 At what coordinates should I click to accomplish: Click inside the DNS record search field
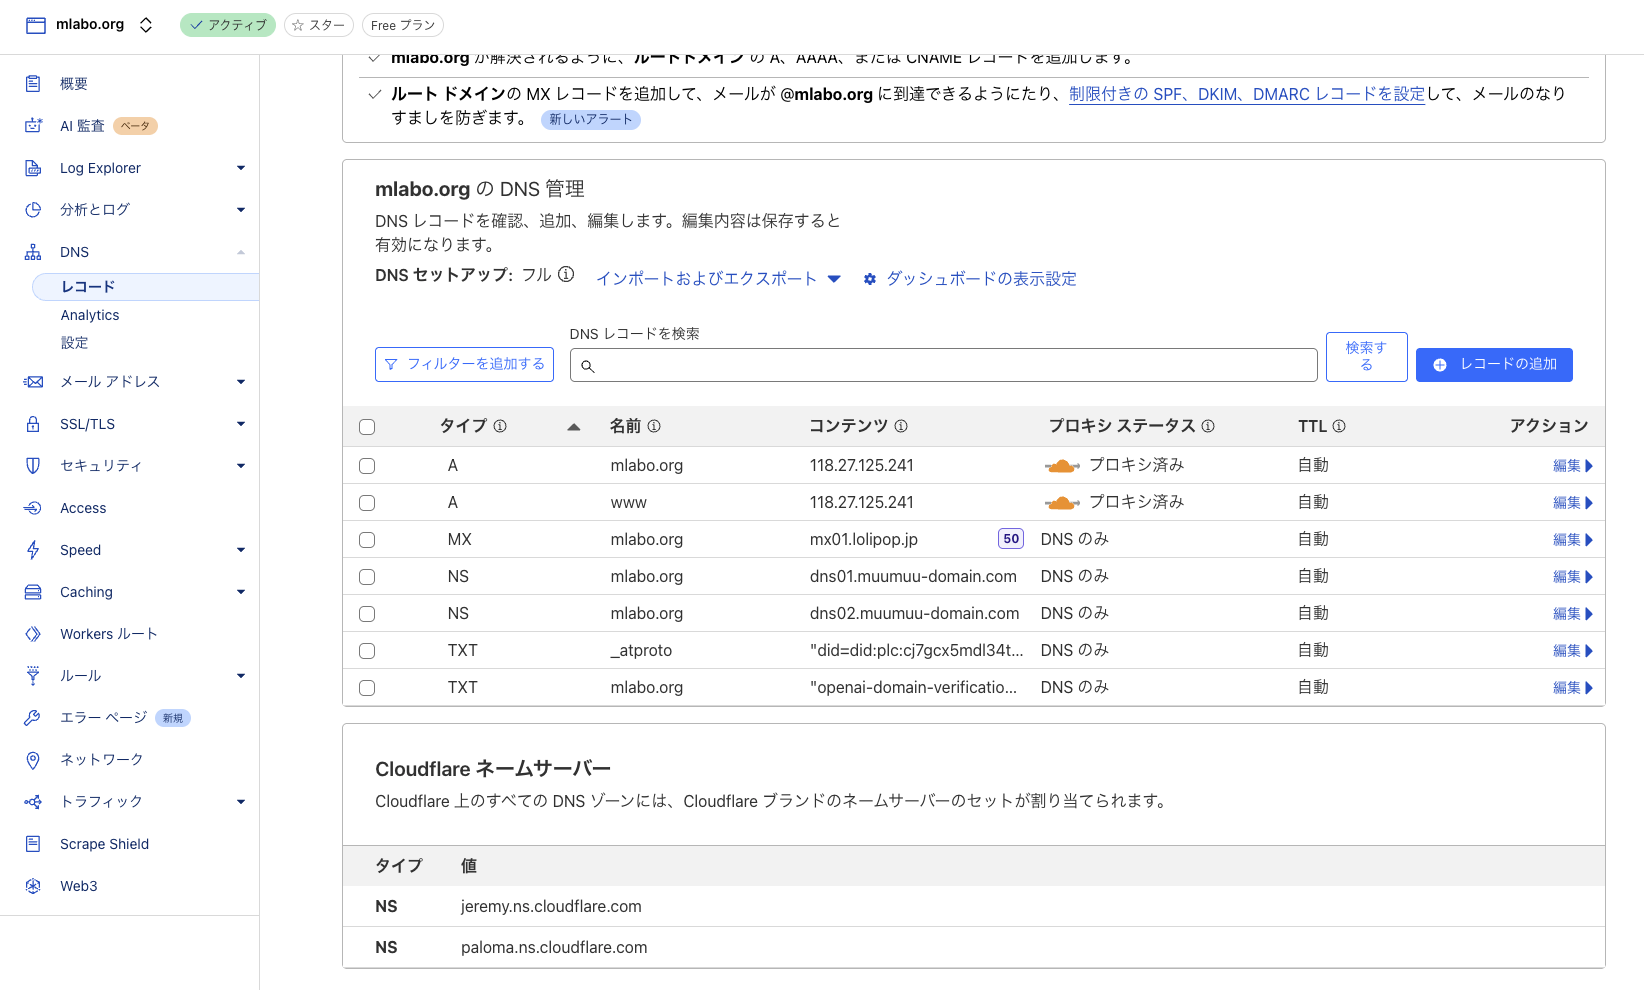[x=940, y=365]
